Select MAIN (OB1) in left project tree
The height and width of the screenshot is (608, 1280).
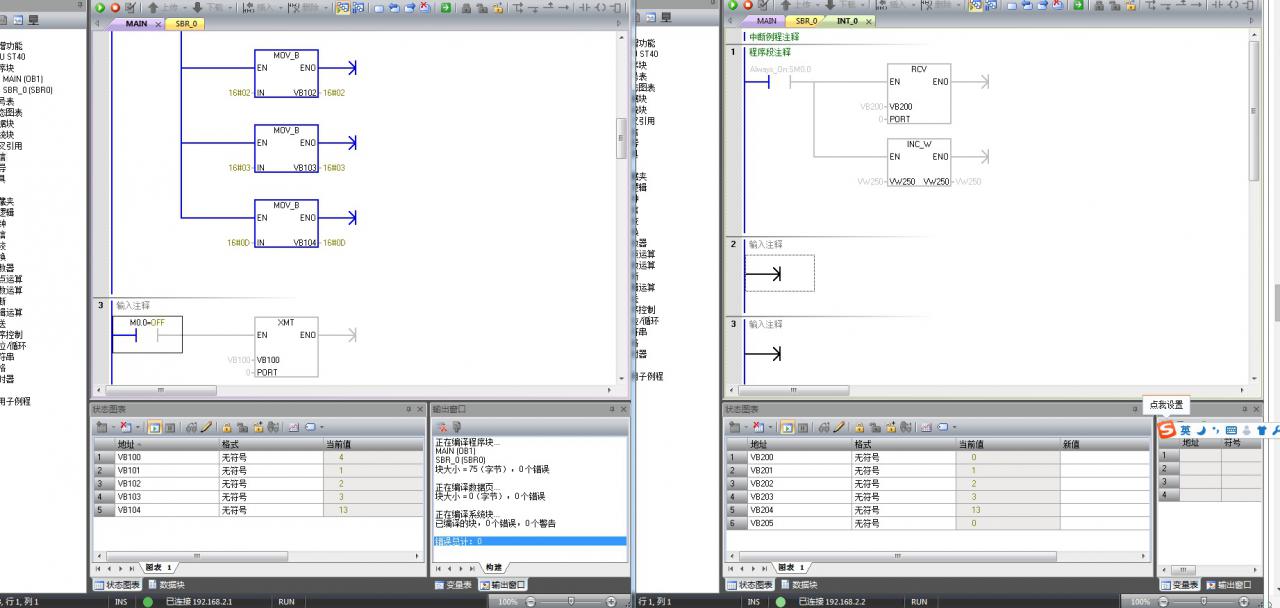click(x=23, y=79)
